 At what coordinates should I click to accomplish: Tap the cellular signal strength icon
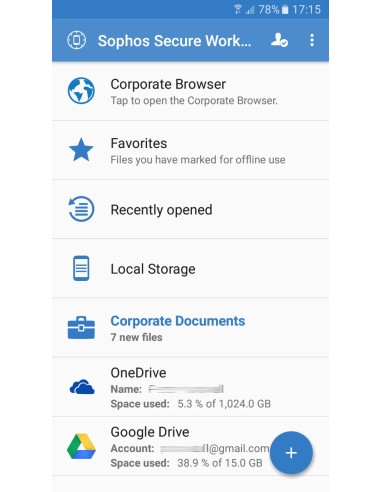point(250,10)
